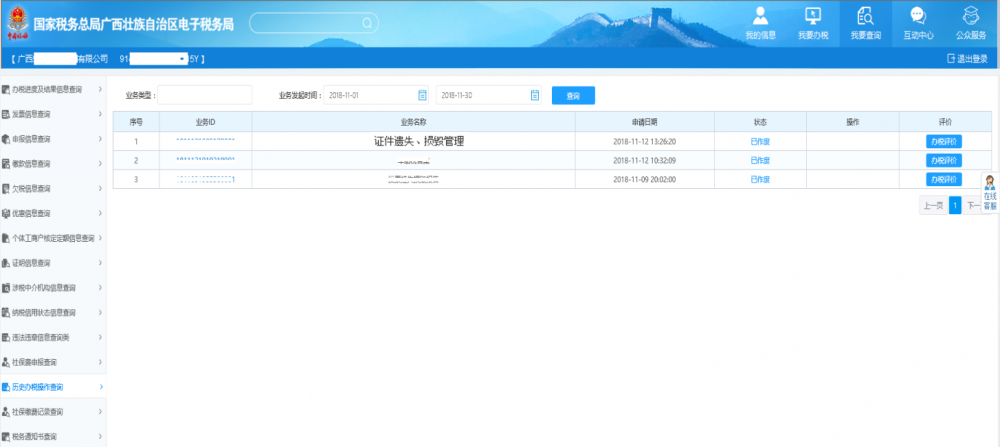Click 办税评价 for the 13:26:20 record

(944, 142)
